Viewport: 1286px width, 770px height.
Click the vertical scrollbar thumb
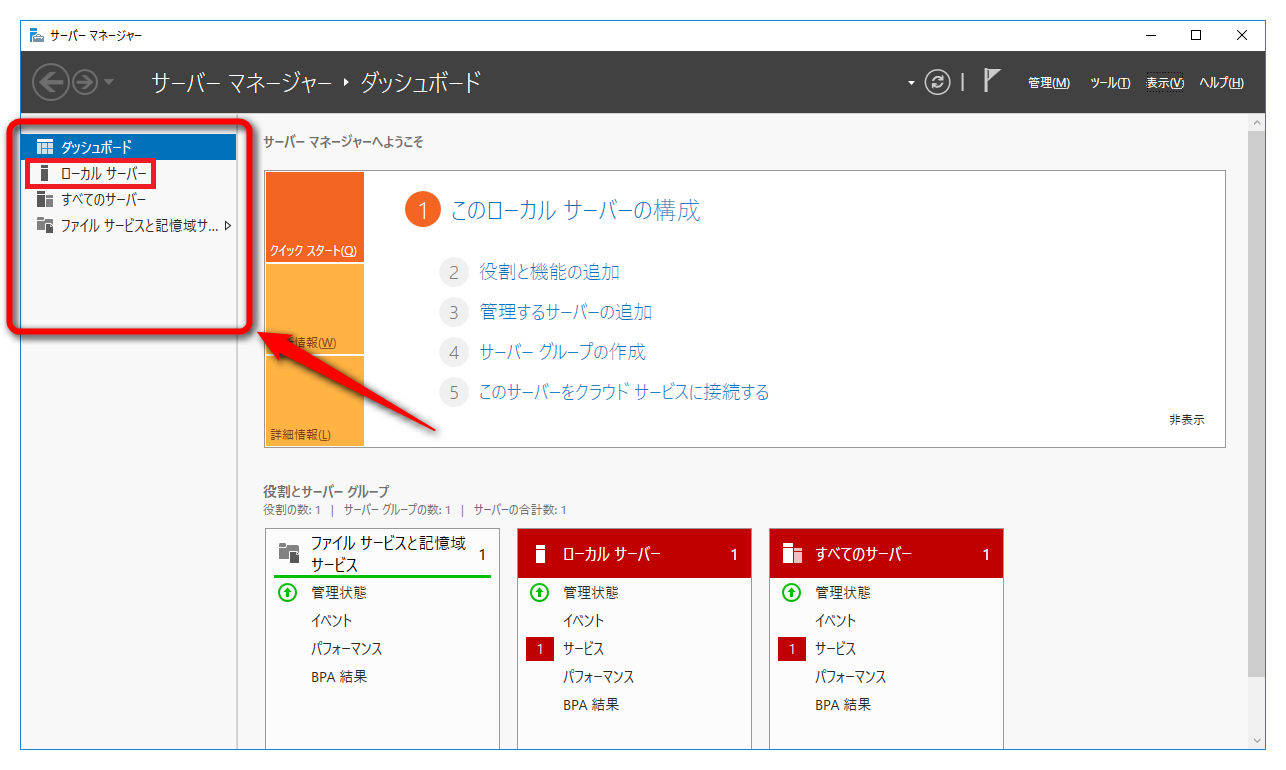(1257, 404)
